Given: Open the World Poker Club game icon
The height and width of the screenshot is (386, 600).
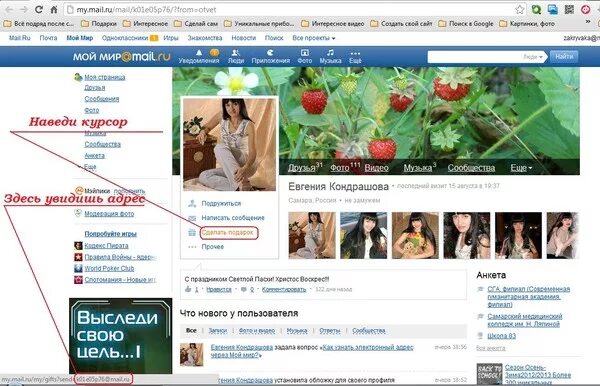Looking at the screenshot, I should pos(78,268).
